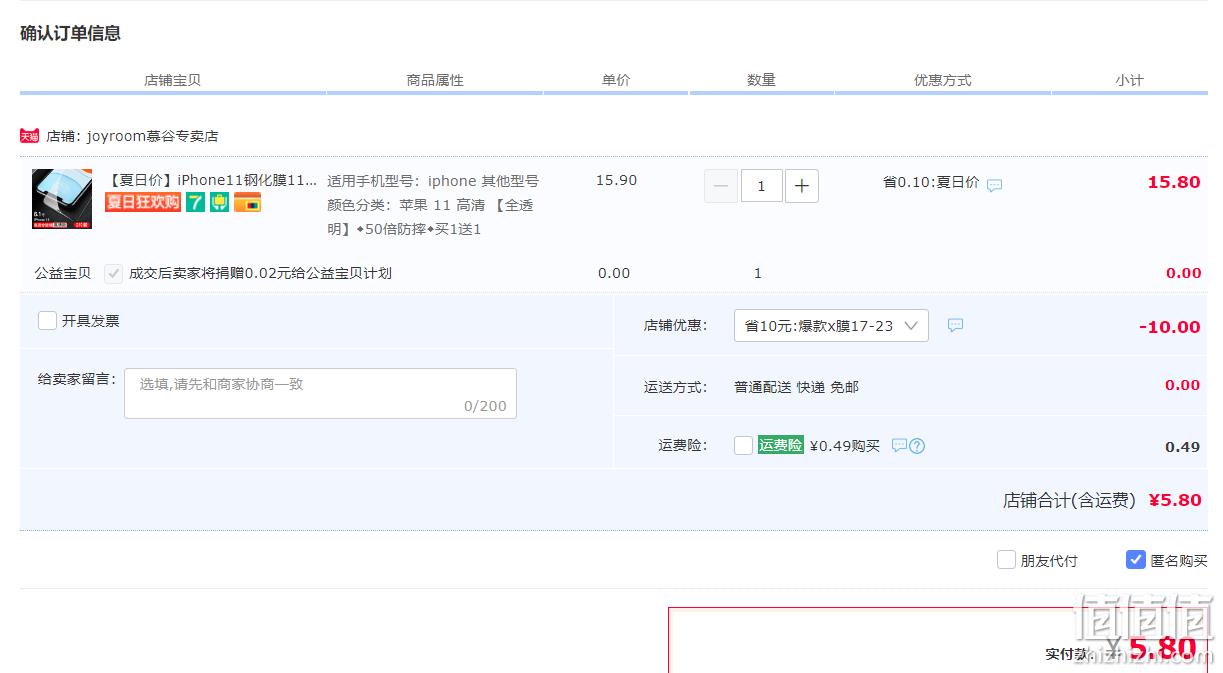Click the 店铺宝贝 column header
The image size is (1223, 673).
(172, 80)
